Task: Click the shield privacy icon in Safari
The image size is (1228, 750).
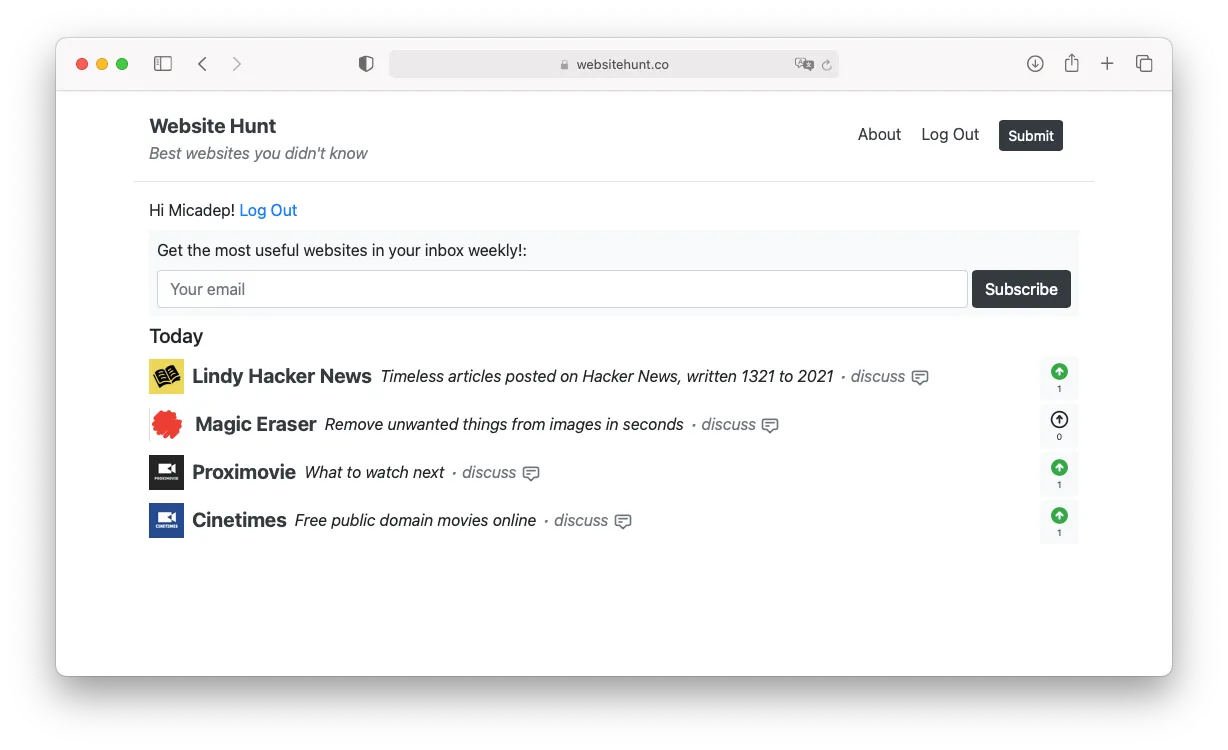Action: pyautogui.click(x=366, y=63)
